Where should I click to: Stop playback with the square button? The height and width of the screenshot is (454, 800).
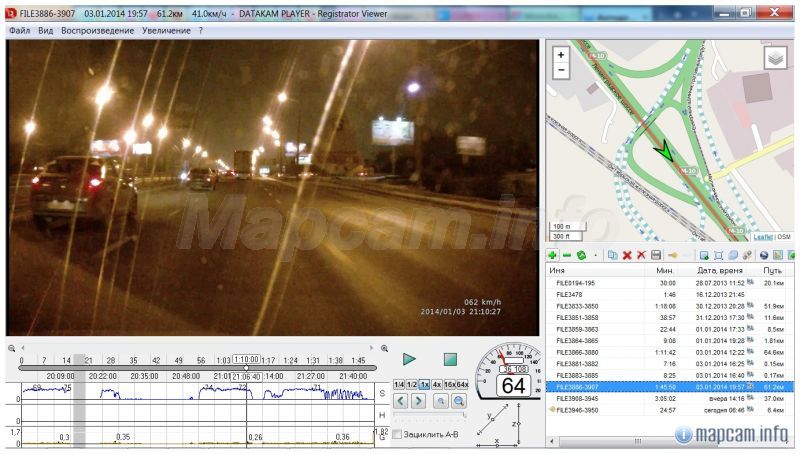pyautogui.click(x=450, y=358)
